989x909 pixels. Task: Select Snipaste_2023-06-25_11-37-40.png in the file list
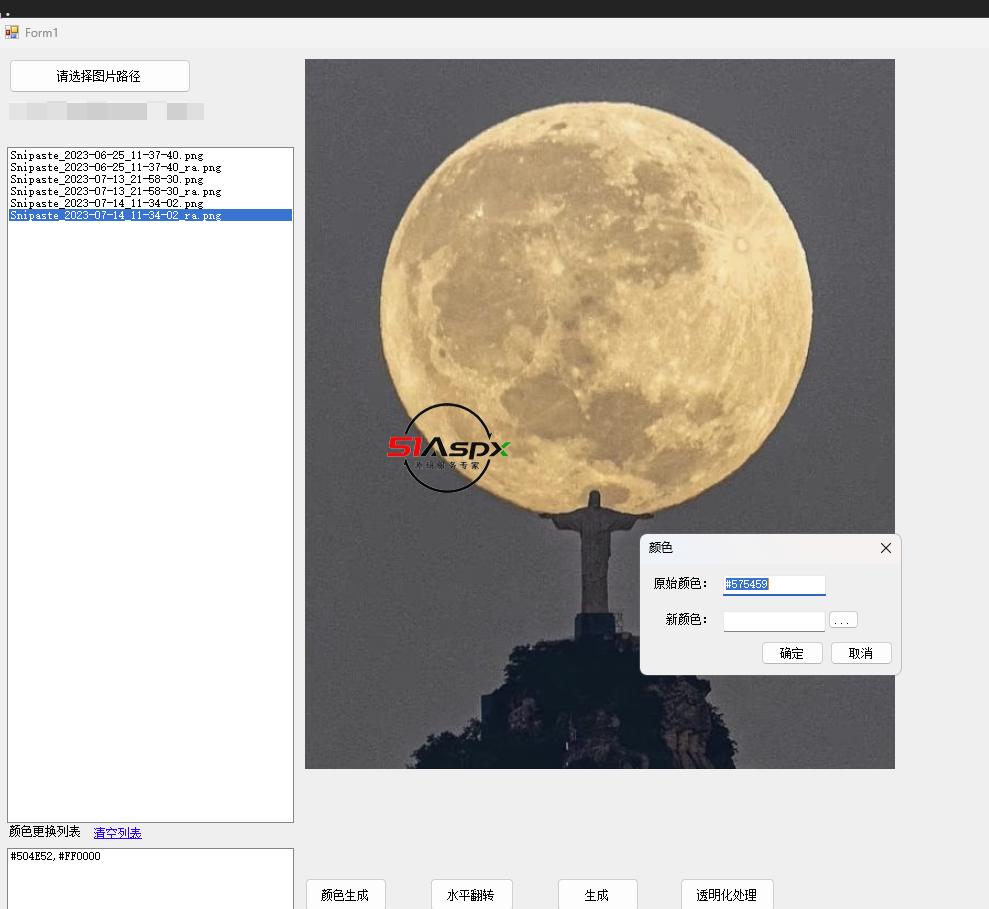coord(107,156)
